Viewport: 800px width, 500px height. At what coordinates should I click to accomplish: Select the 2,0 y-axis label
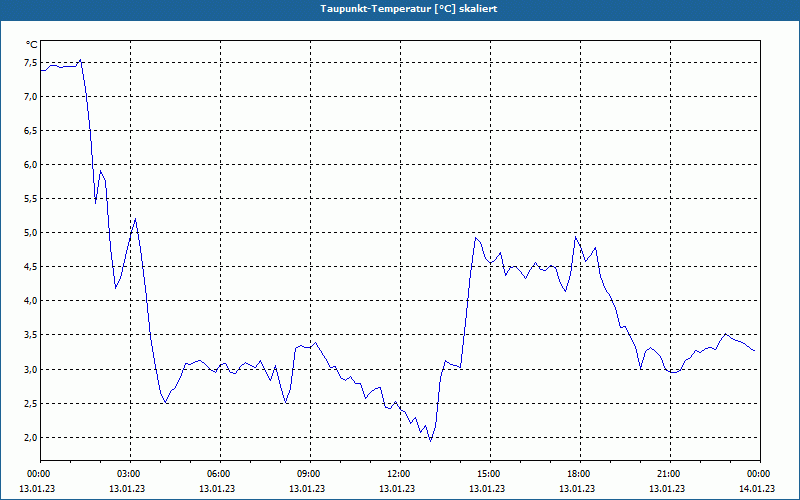tap(30, 437)
